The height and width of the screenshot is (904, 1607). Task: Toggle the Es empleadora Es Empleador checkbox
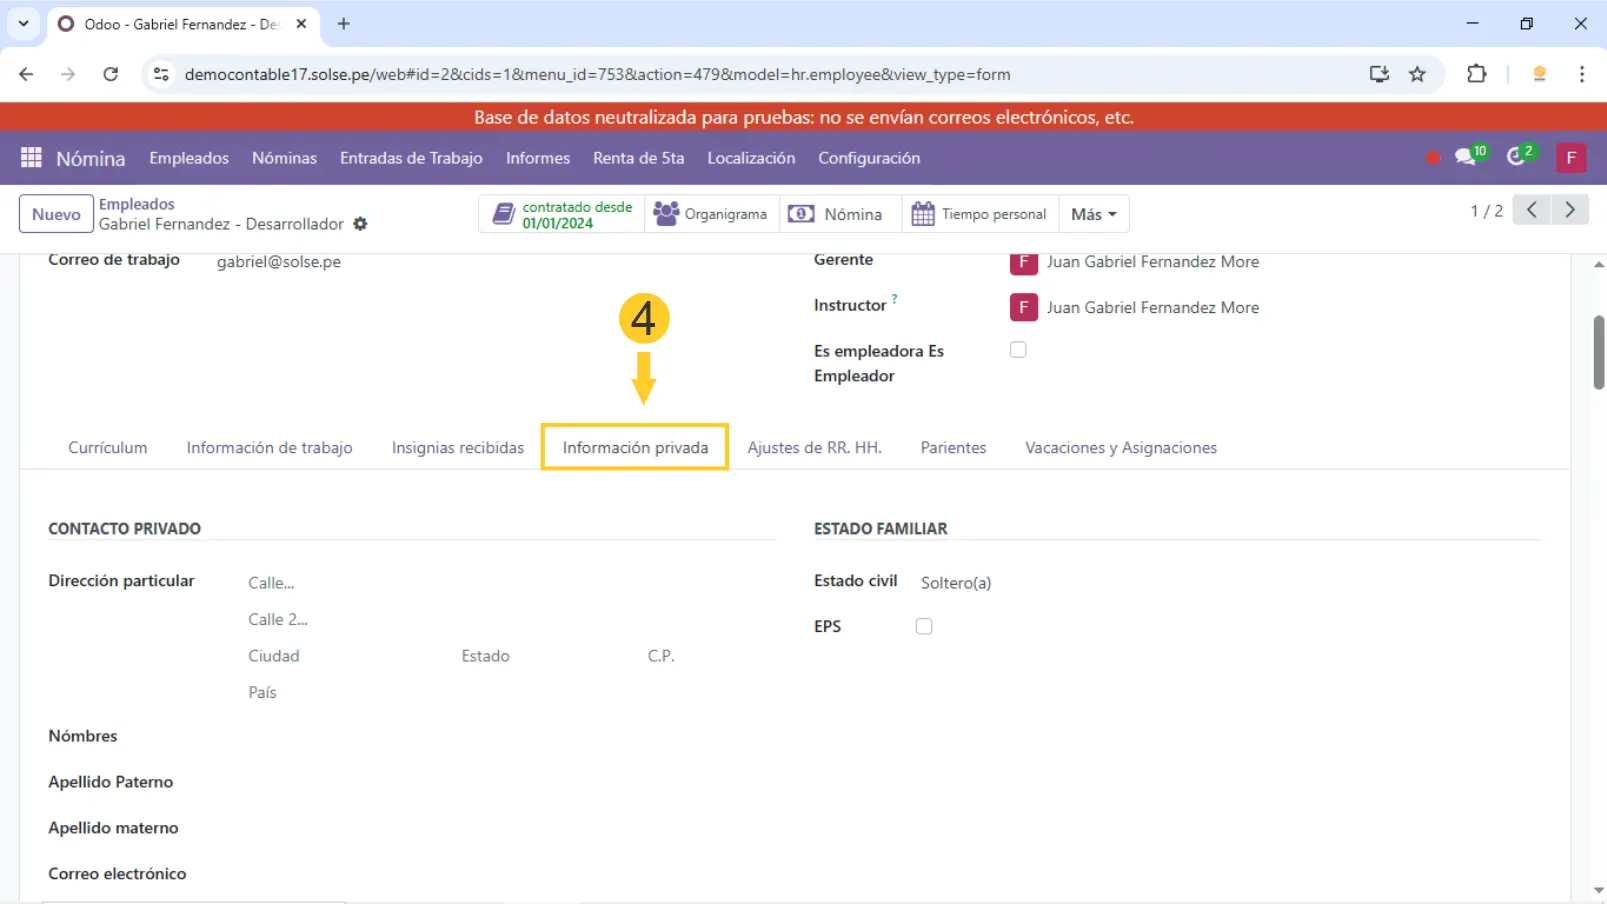point(1018,350)
